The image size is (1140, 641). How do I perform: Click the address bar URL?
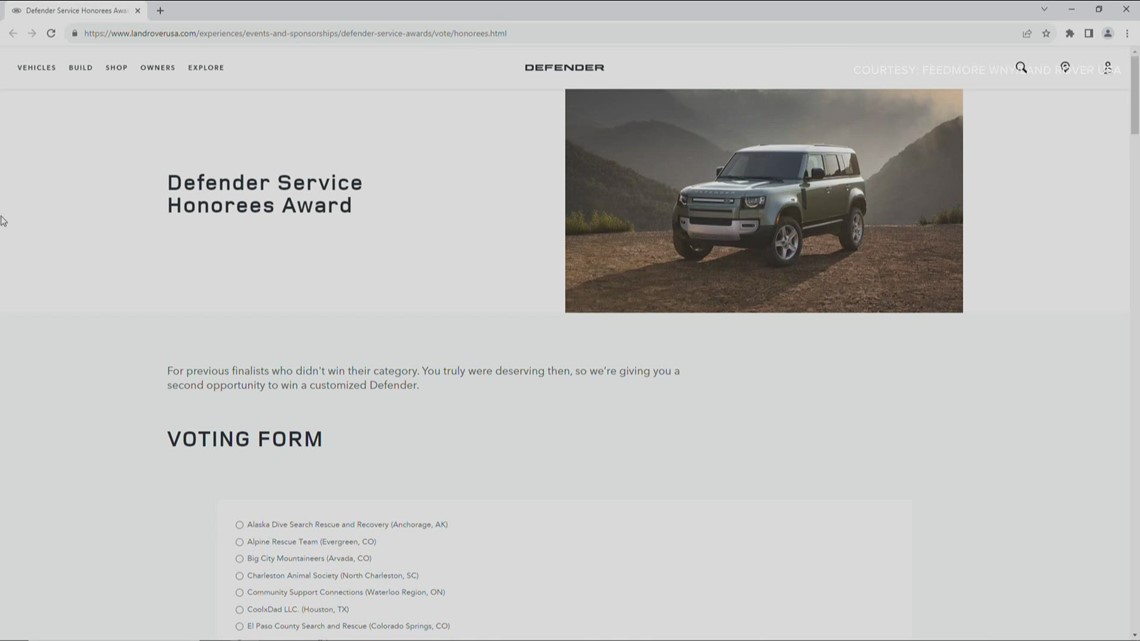295,33
